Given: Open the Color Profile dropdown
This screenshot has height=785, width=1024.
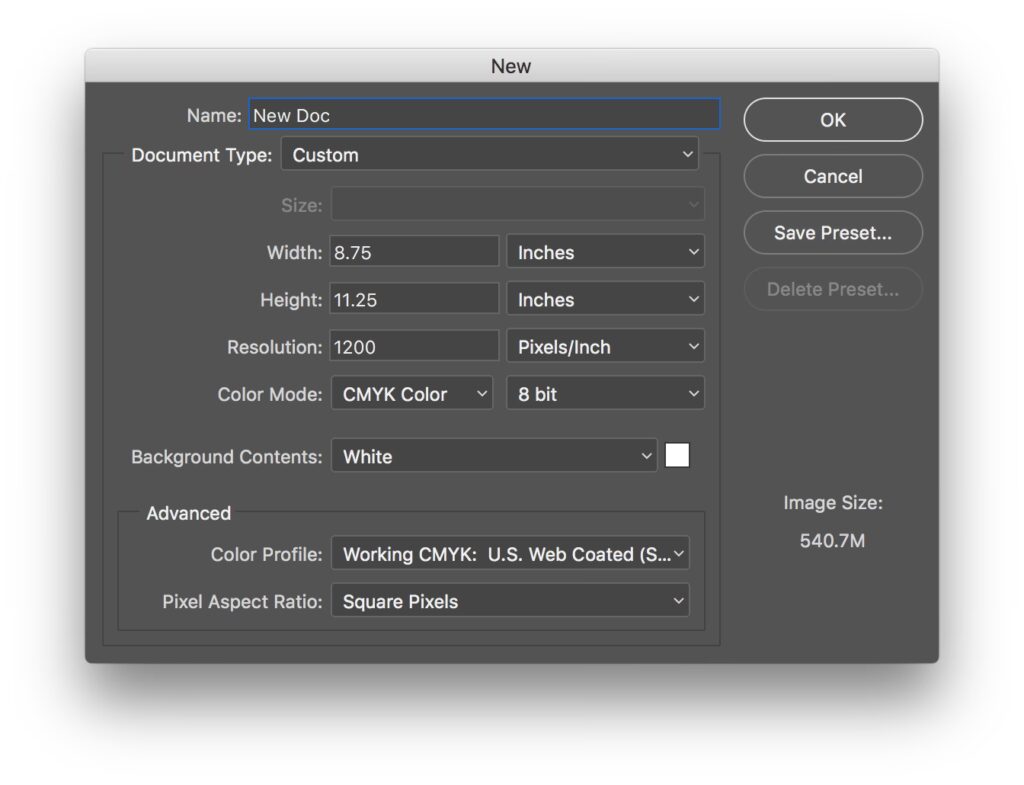Looking at the screenshot, I should 510,554.
